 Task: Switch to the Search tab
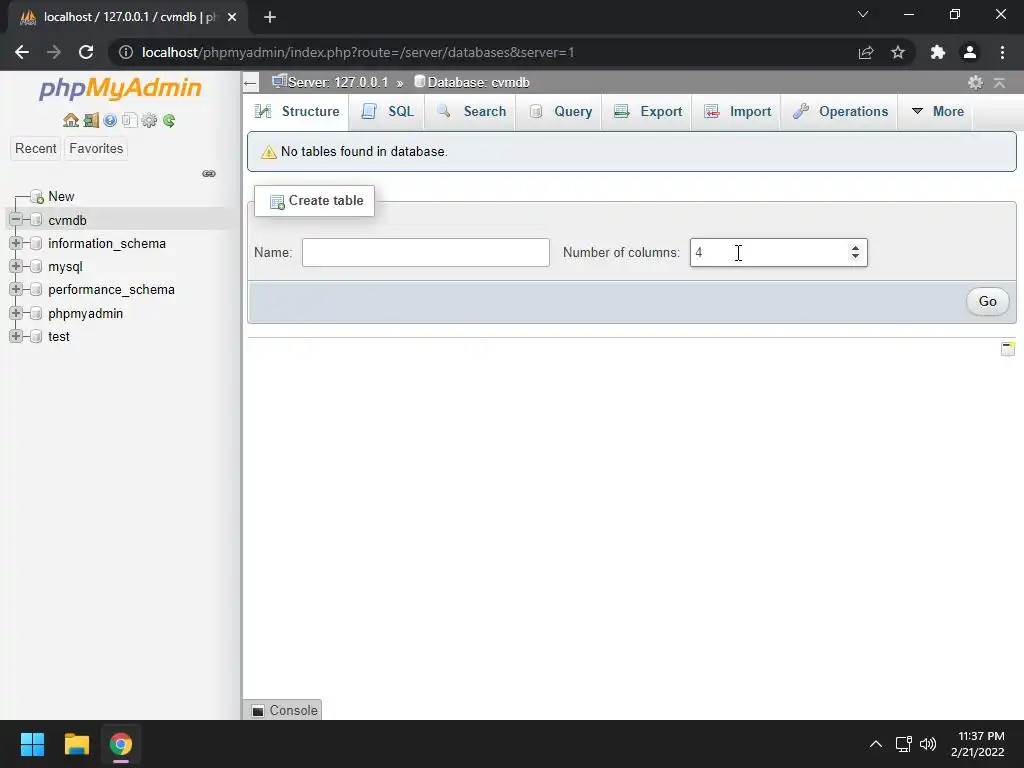click(470, 112)
